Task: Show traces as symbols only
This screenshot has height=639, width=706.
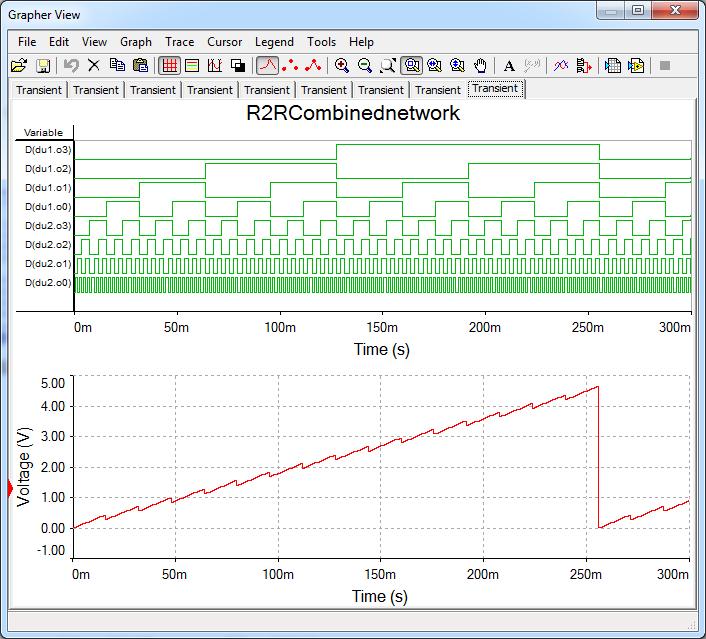Action: pos(290,66)
